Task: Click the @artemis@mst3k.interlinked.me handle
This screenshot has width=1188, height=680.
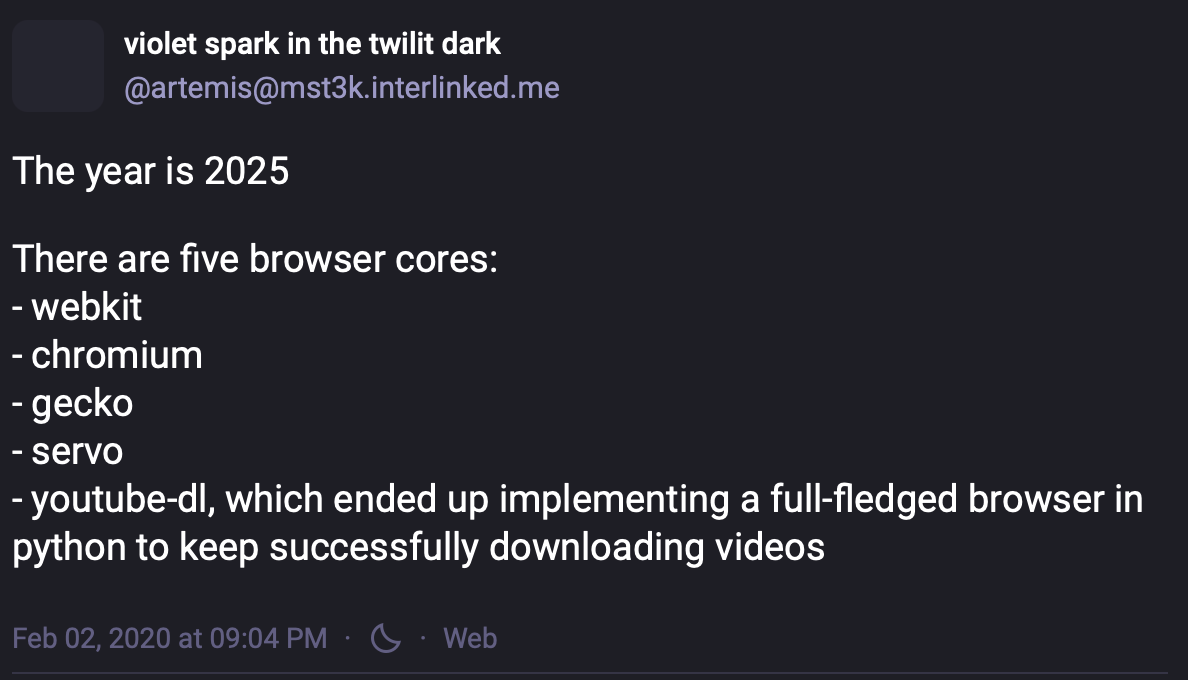Action: click(341, 88)
